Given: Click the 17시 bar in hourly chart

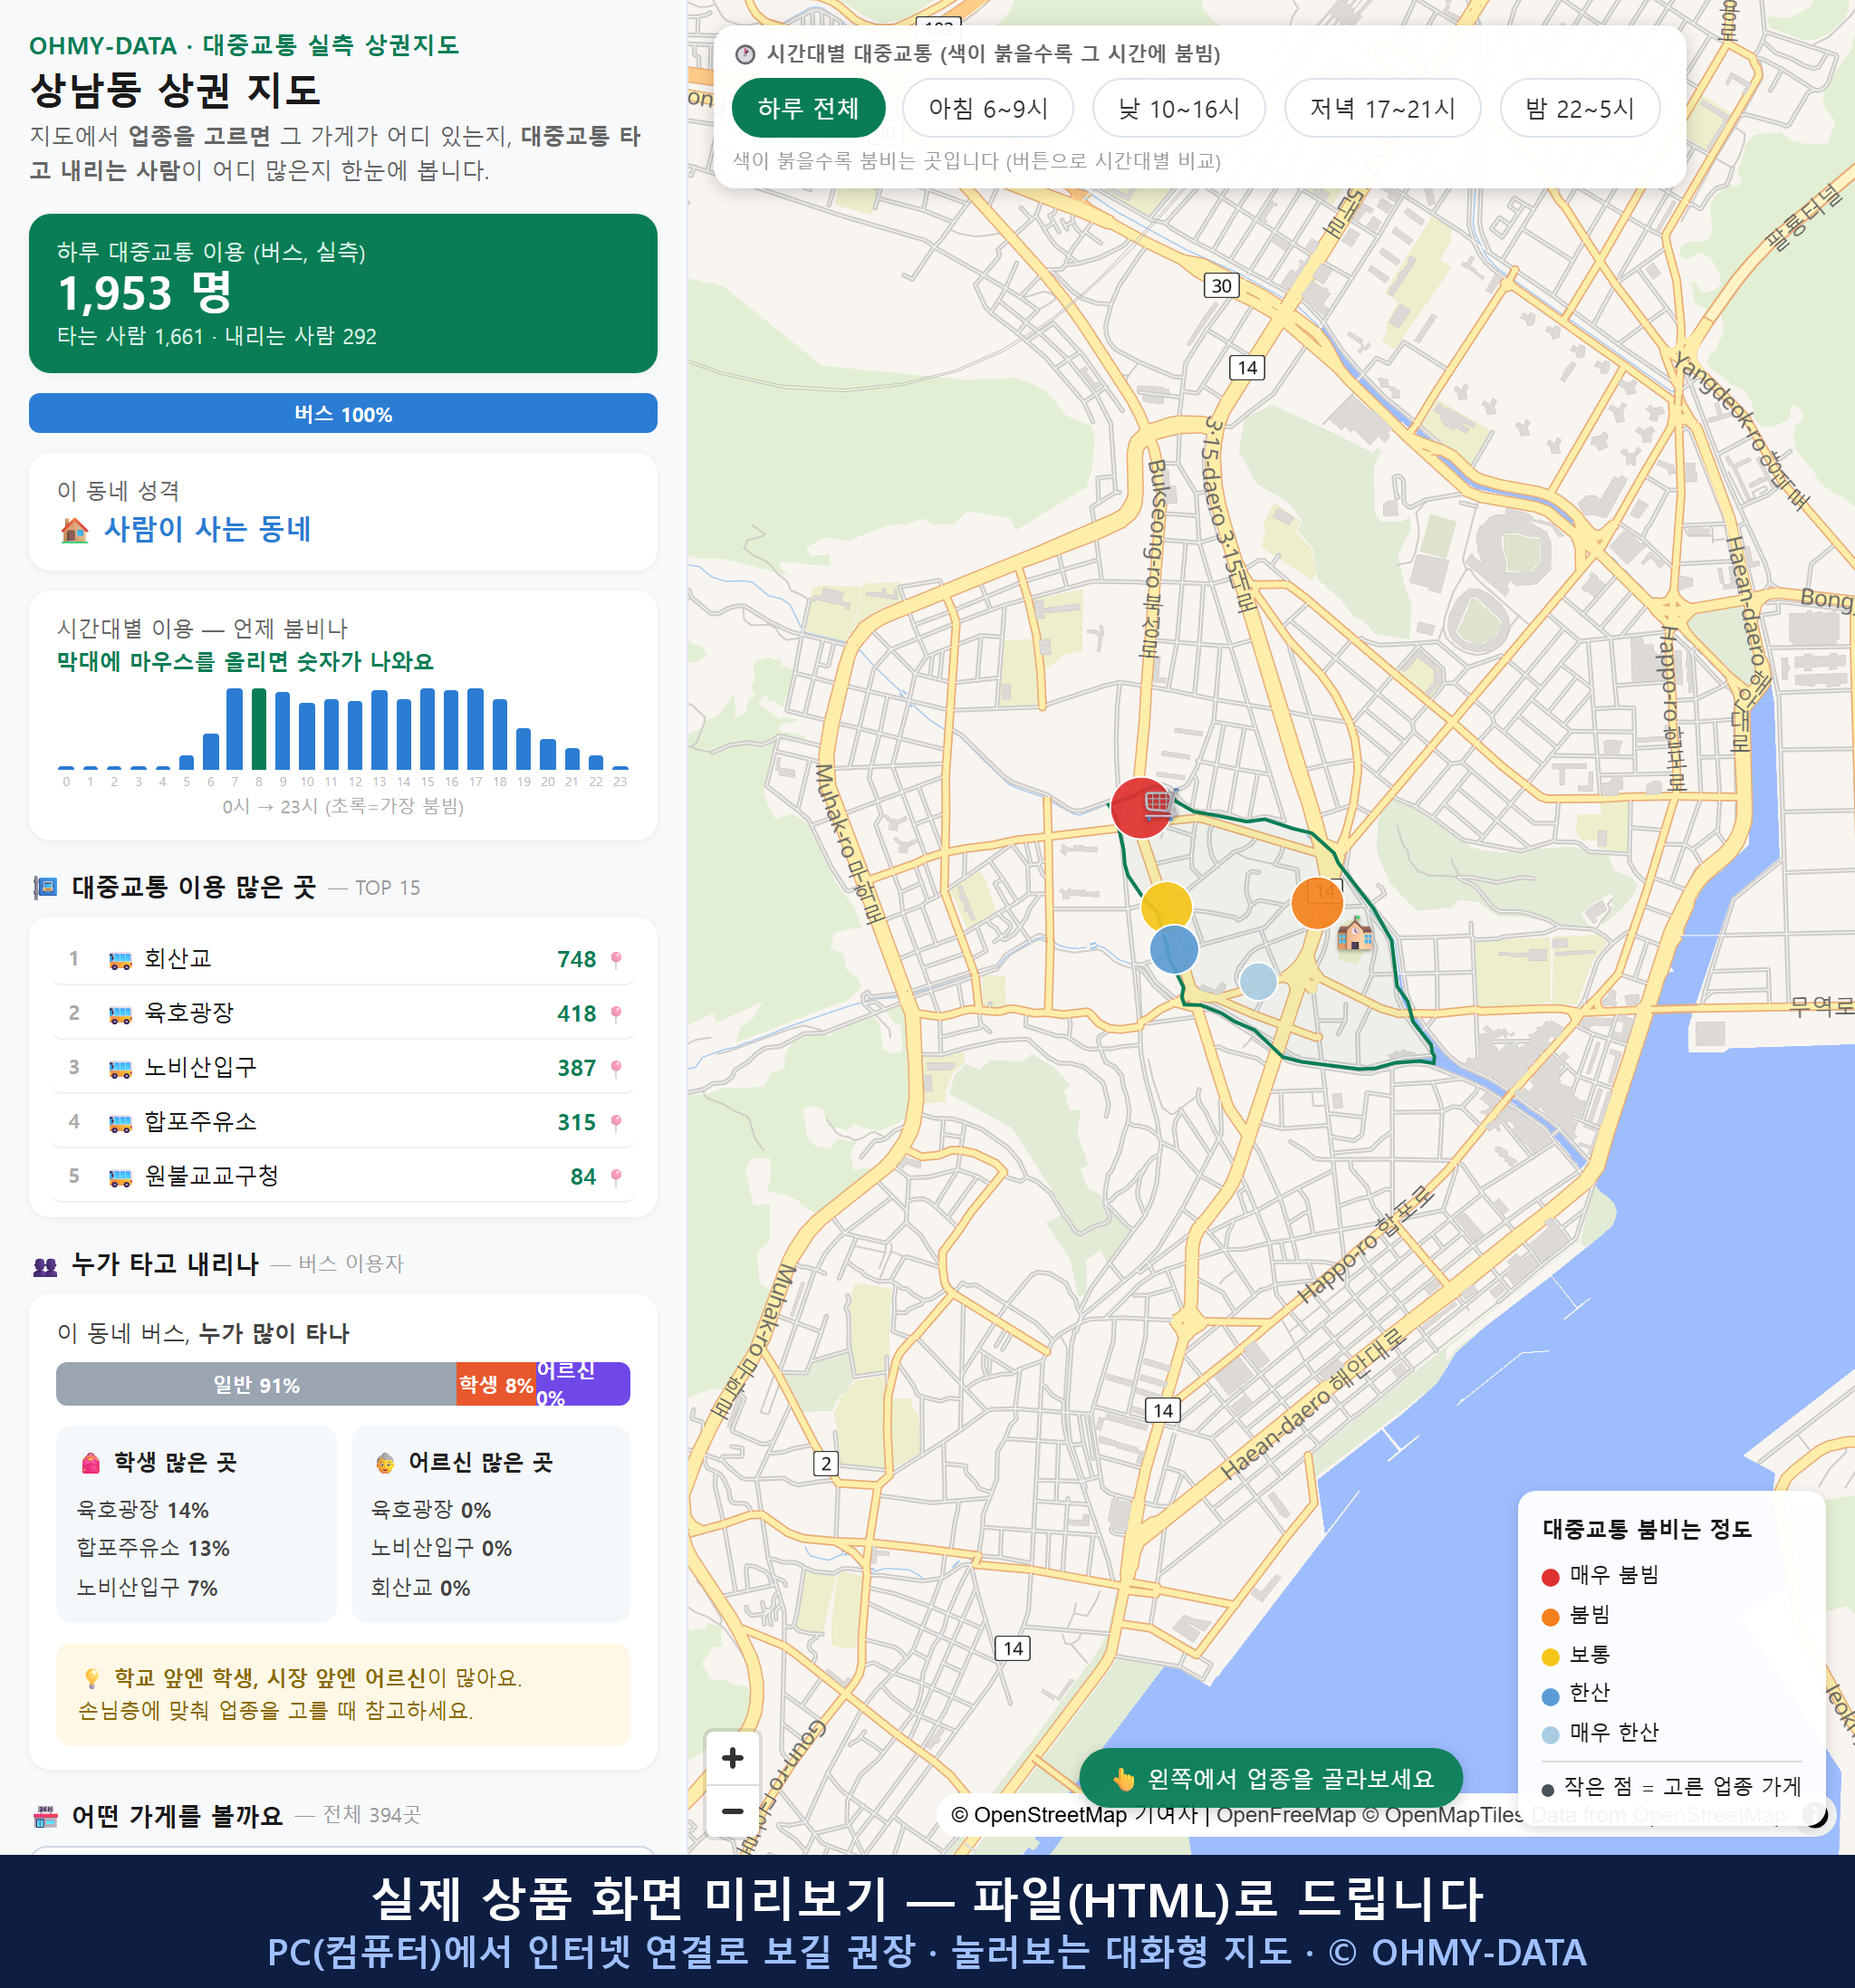Looking at the screenshot, I should [x=476, y=728].
